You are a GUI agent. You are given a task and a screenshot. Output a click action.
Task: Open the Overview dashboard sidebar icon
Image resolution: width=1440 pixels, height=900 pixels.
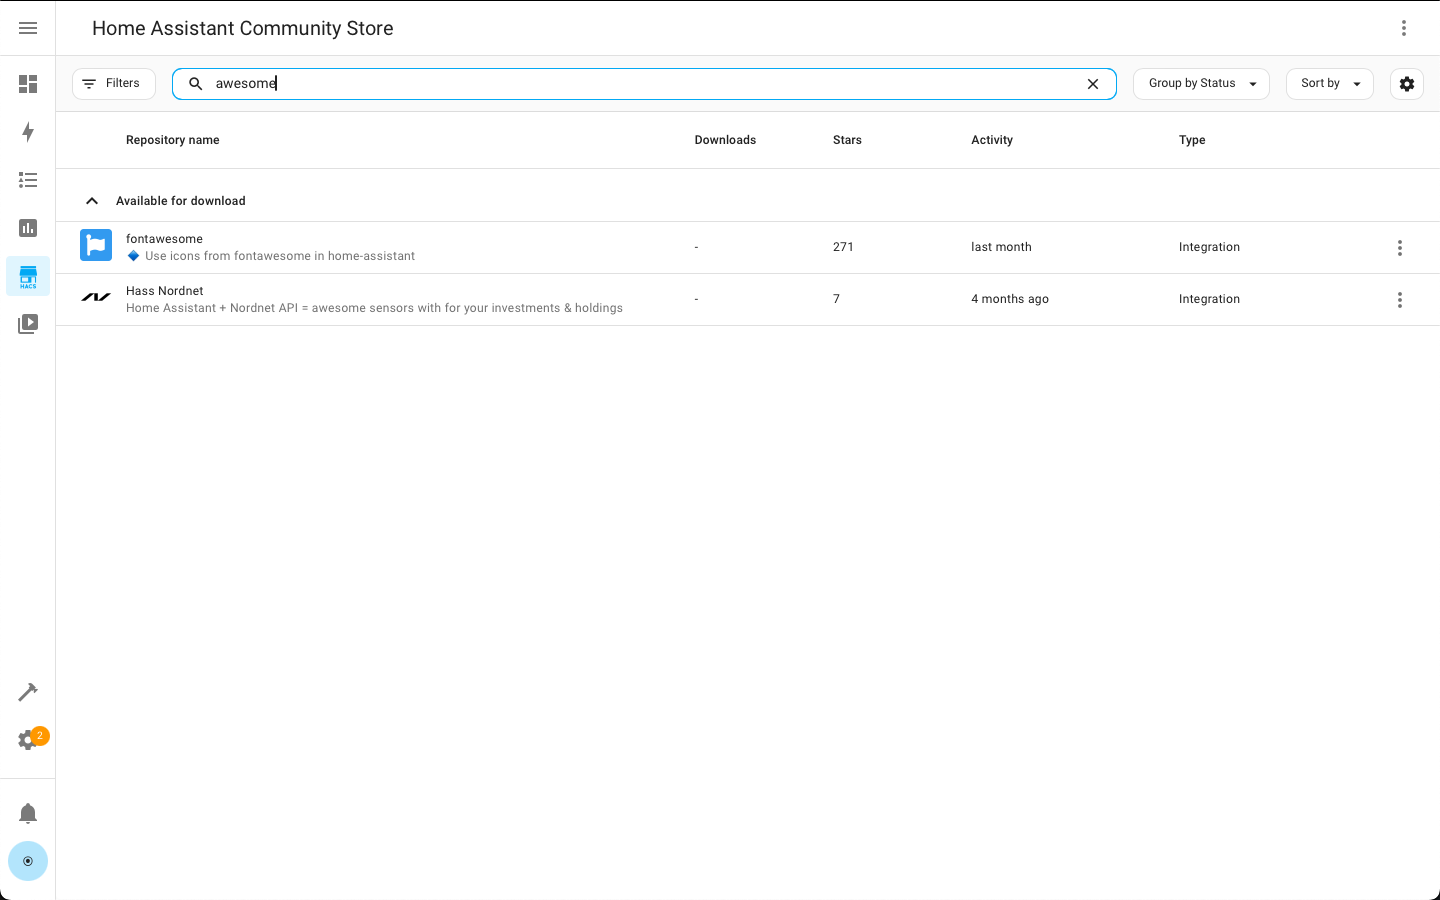click(28, 84)
